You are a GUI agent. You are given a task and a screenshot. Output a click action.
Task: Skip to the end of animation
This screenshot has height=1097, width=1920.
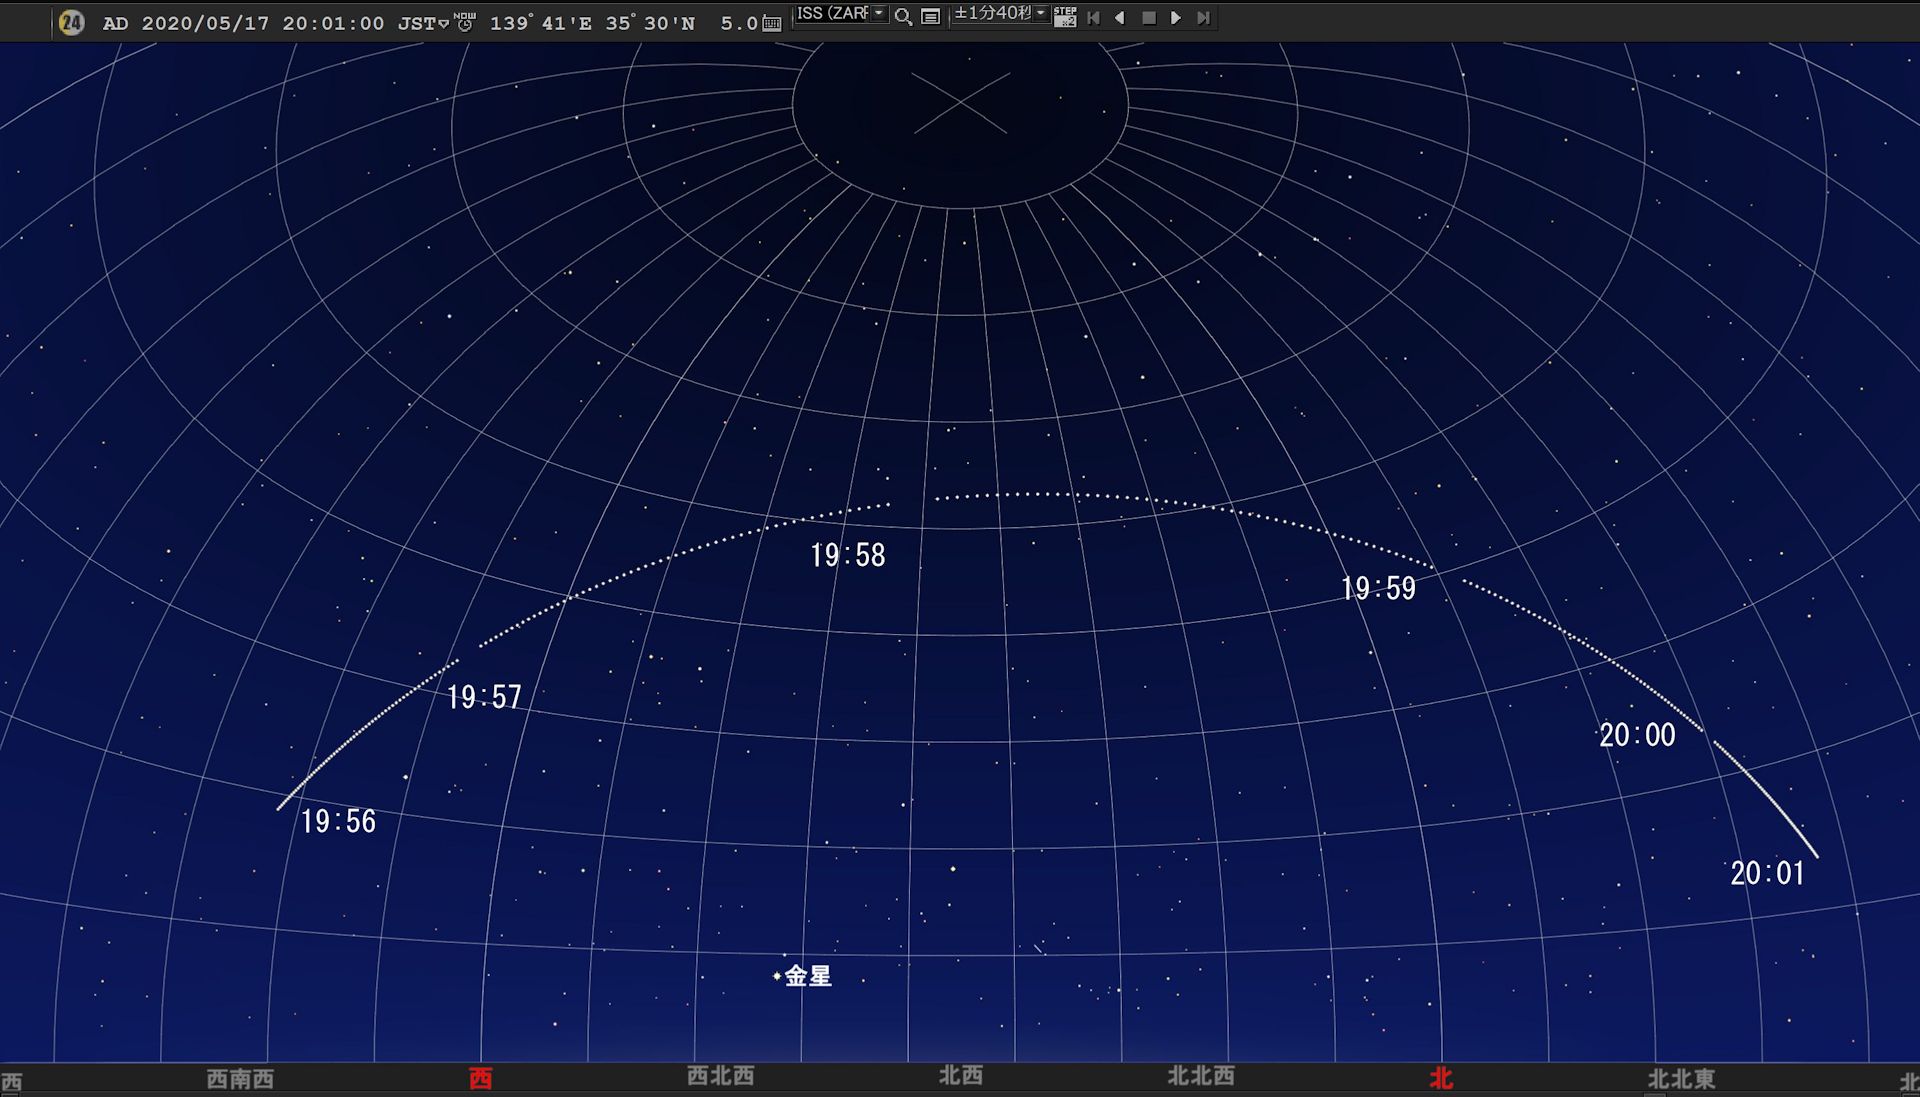point(1204,17)
